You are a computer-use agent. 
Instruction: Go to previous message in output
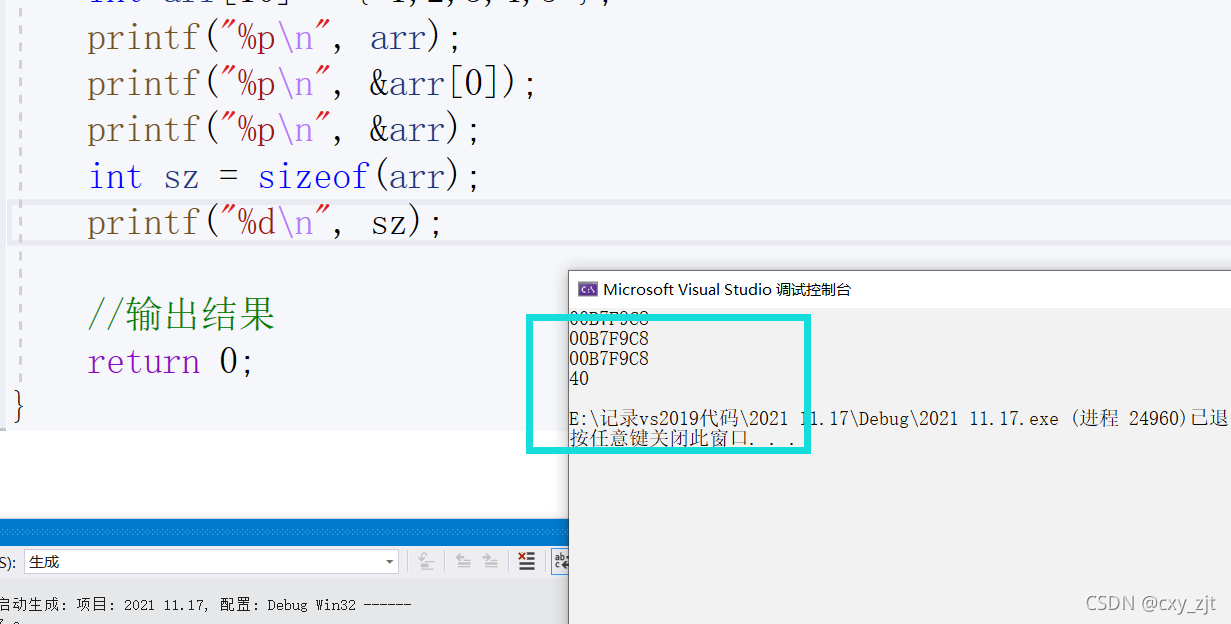pyautogui.click(x=464, y=562)
